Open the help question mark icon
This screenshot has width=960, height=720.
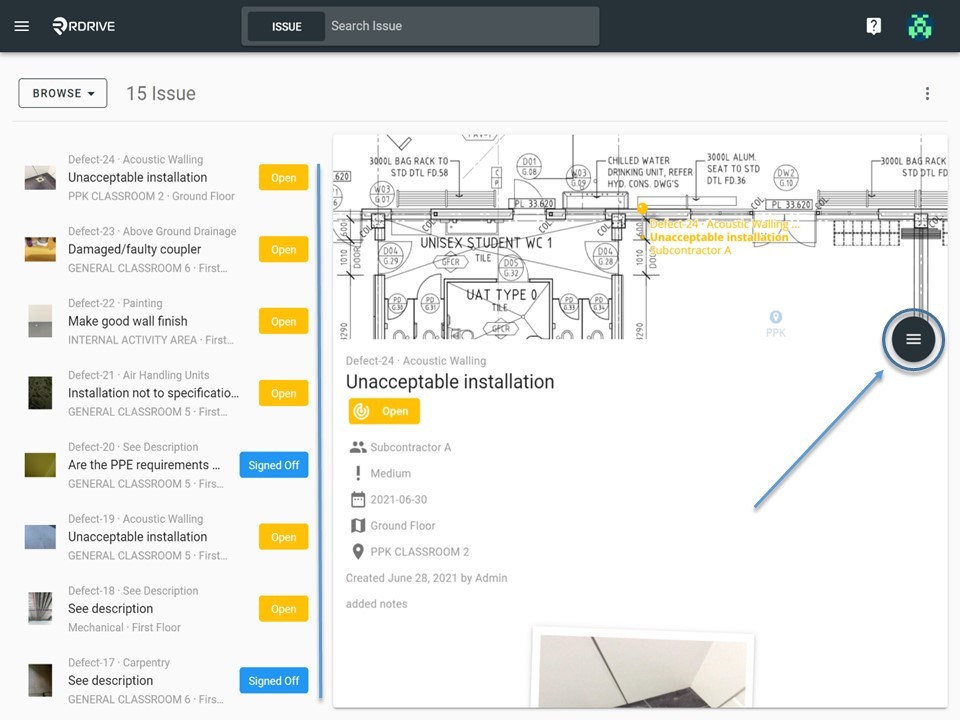tap(874, 26)
